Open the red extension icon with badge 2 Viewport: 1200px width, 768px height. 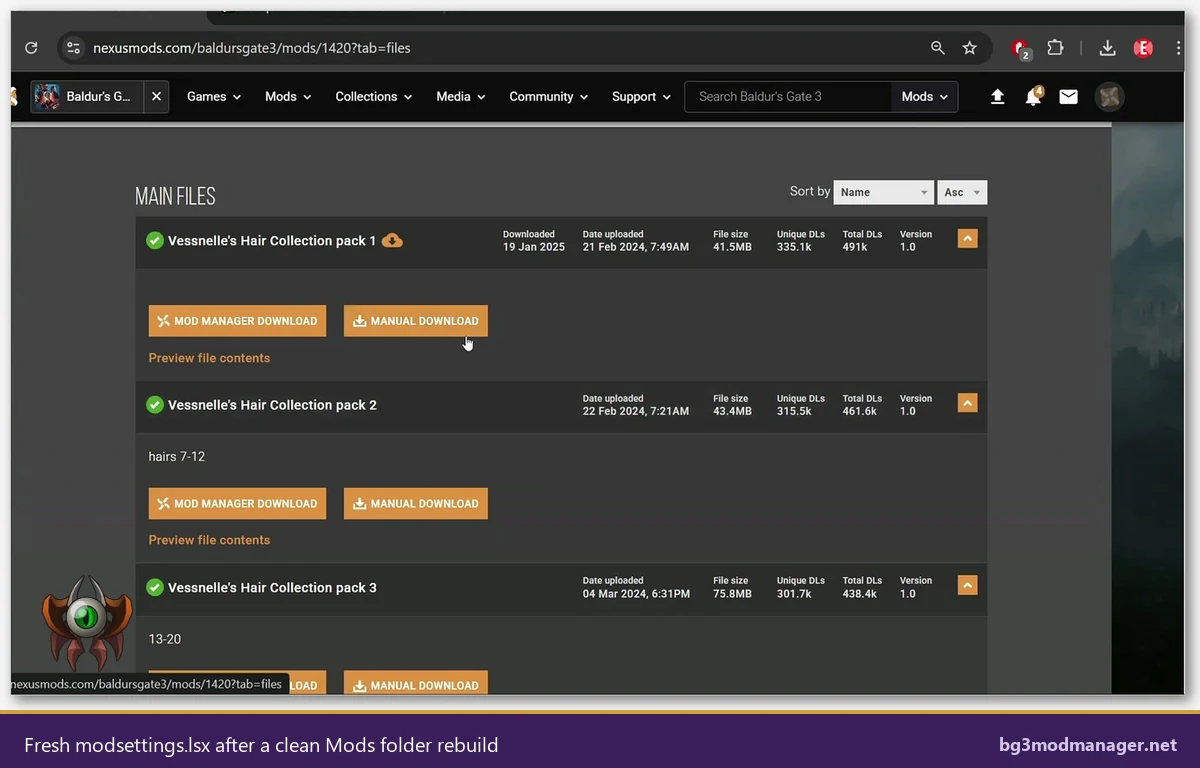pos(1021,49)
